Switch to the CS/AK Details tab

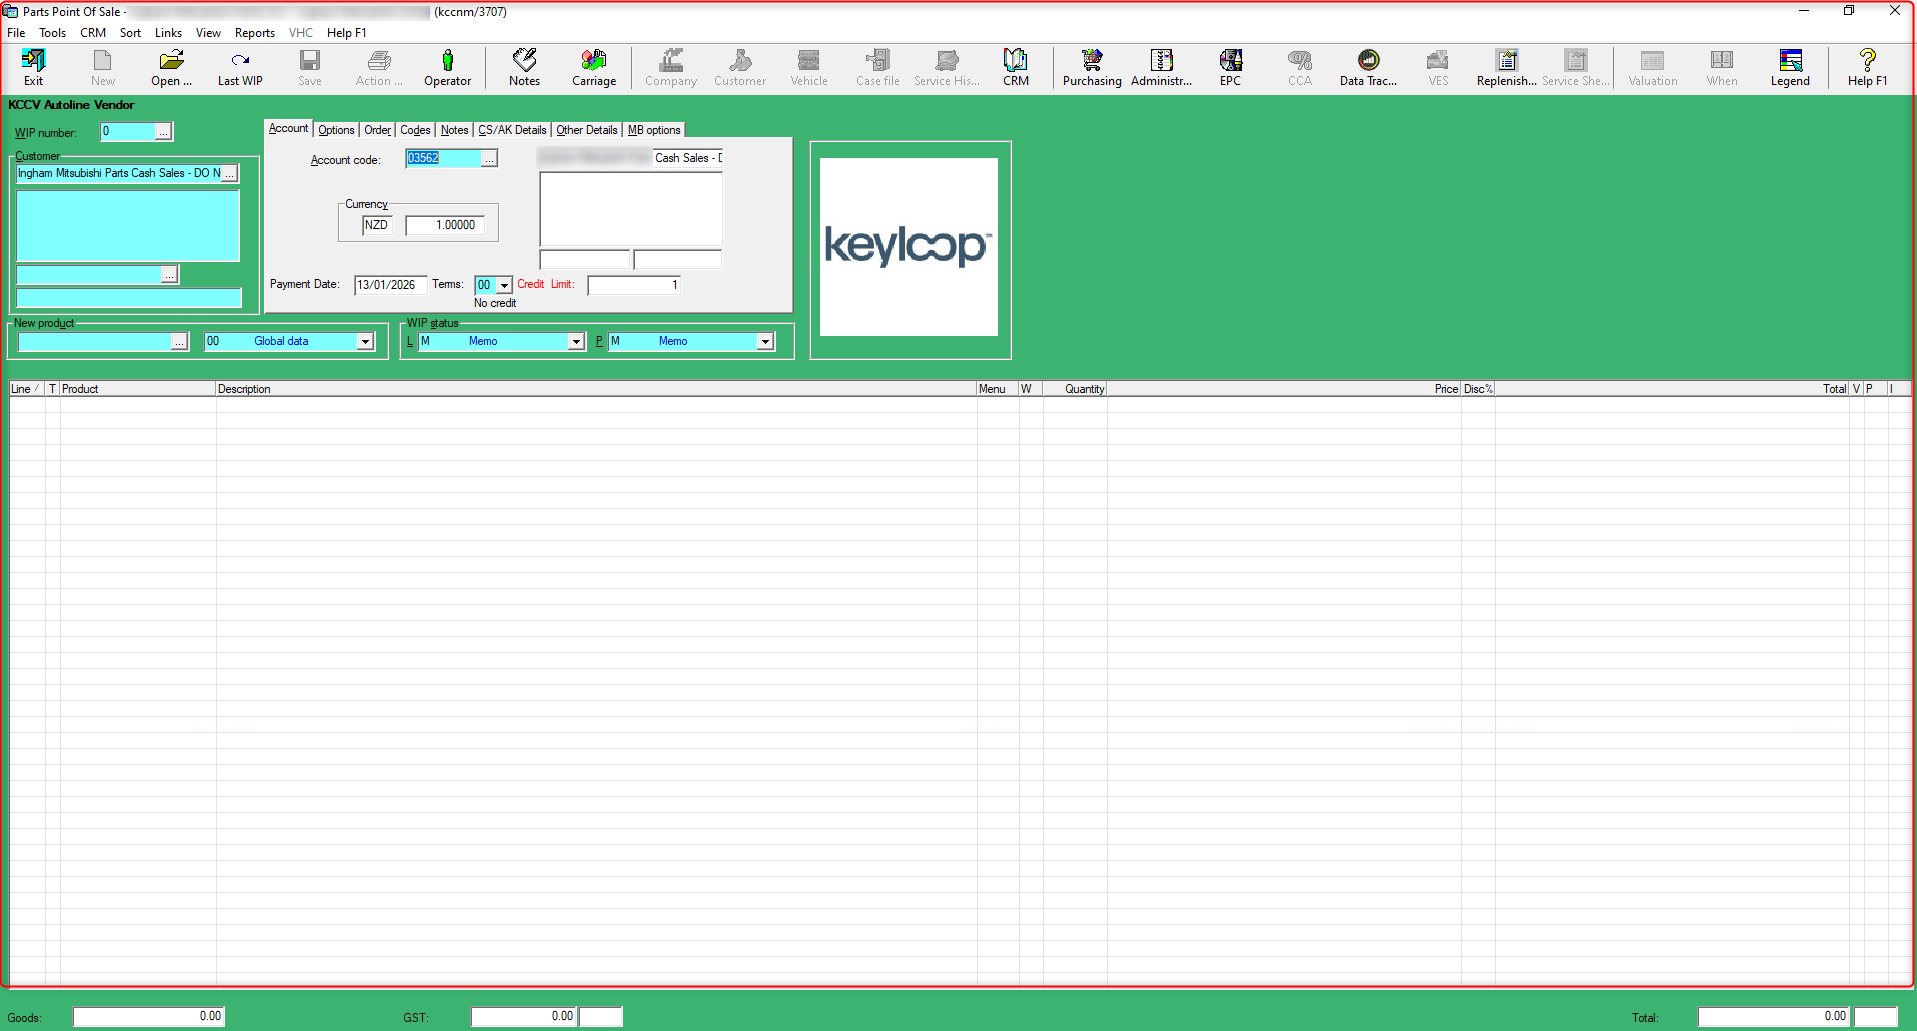pos(512,130)
